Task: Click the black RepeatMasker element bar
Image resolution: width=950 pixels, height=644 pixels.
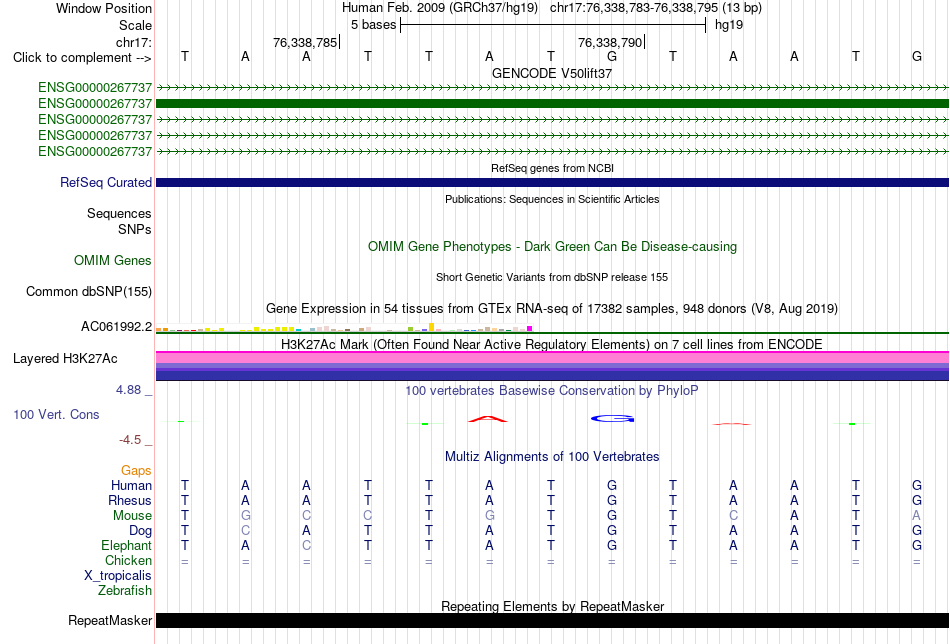Action: (552, 620)
